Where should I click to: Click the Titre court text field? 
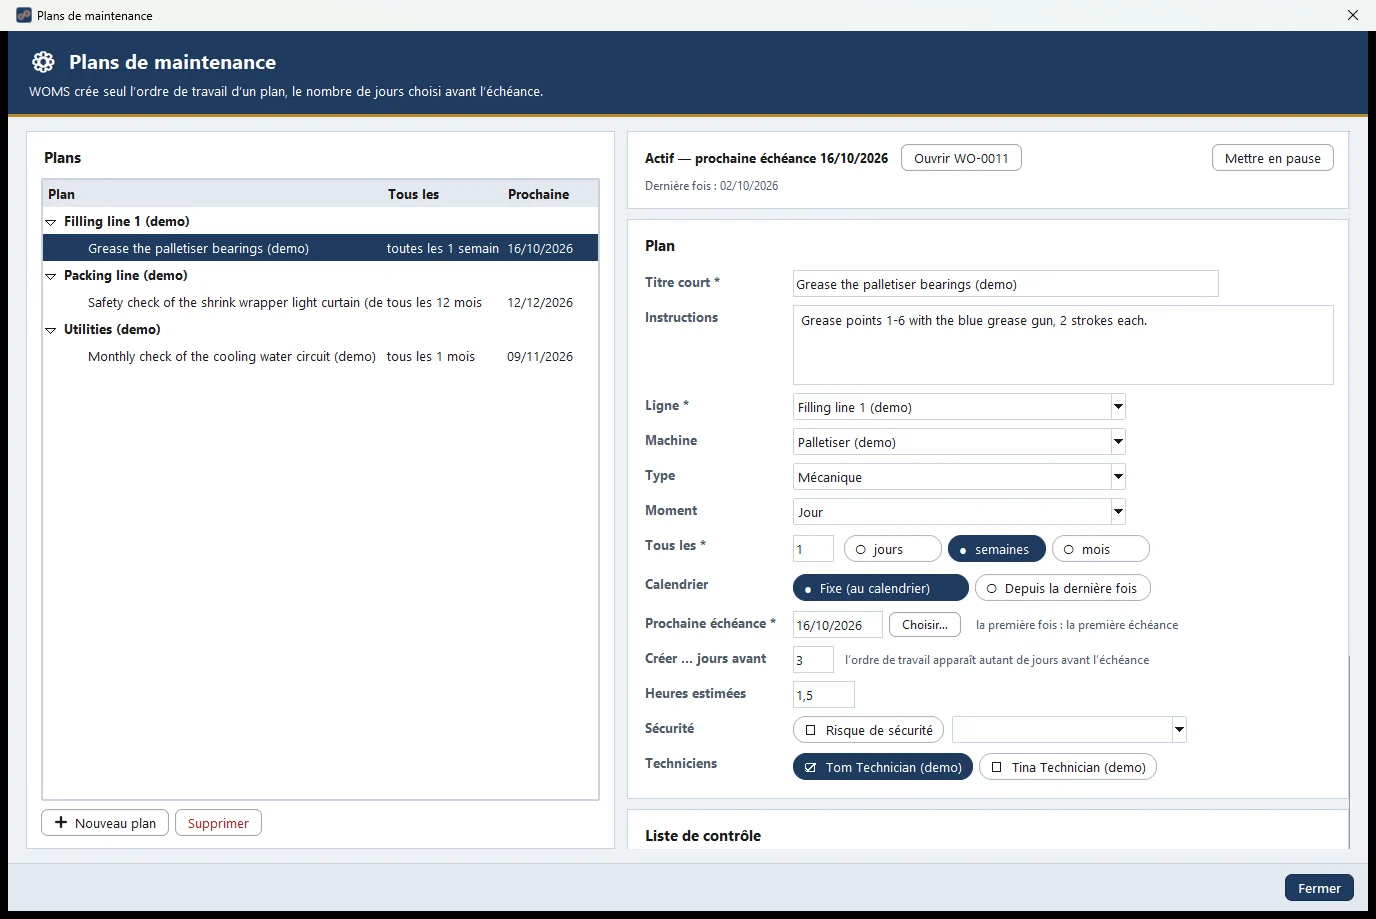[x=1005, y=284]
